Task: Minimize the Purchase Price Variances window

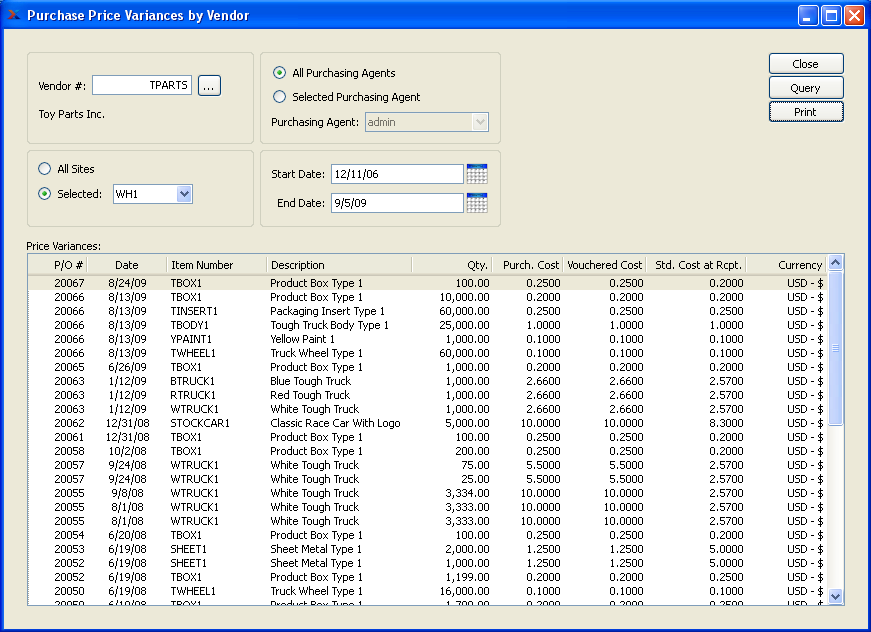Action: [808, 16]
